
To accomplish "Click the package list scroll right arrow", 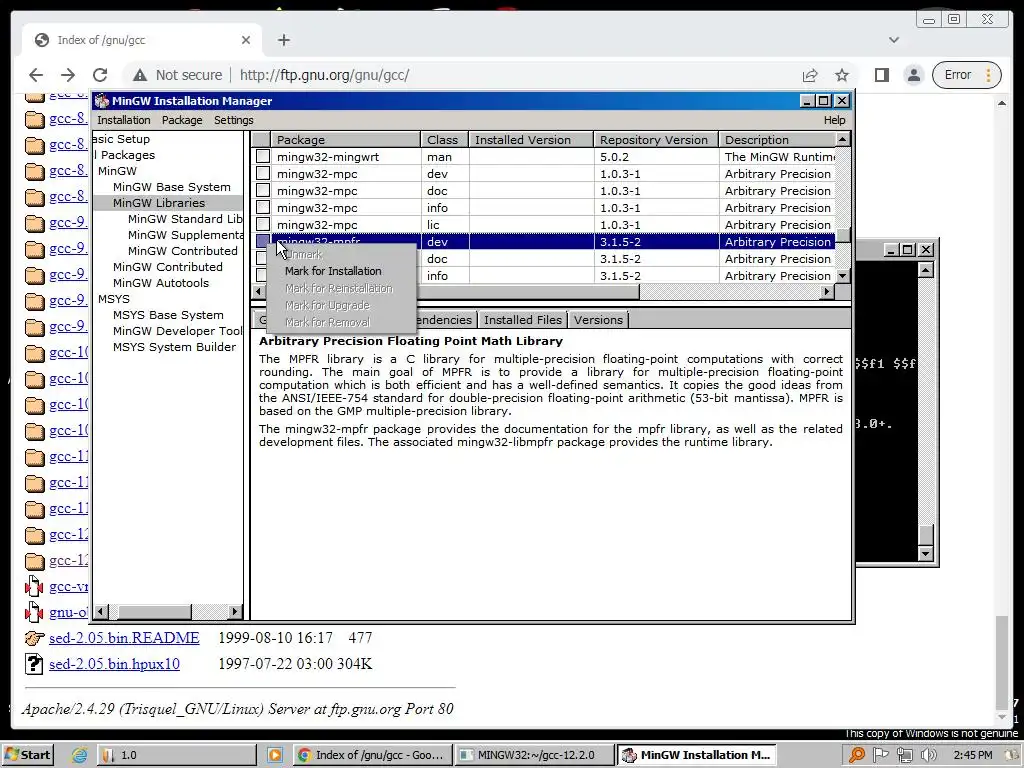I will [827, 291].
